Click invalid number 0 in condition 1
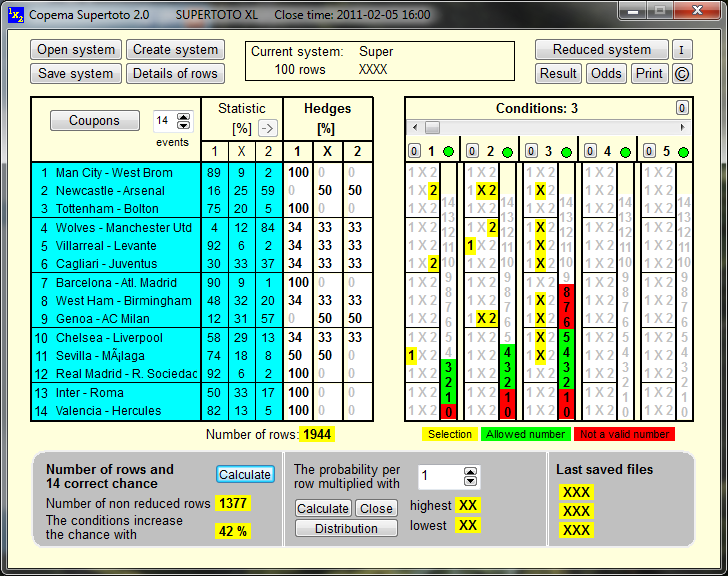The image size is (728, 576). pos(448,412)
